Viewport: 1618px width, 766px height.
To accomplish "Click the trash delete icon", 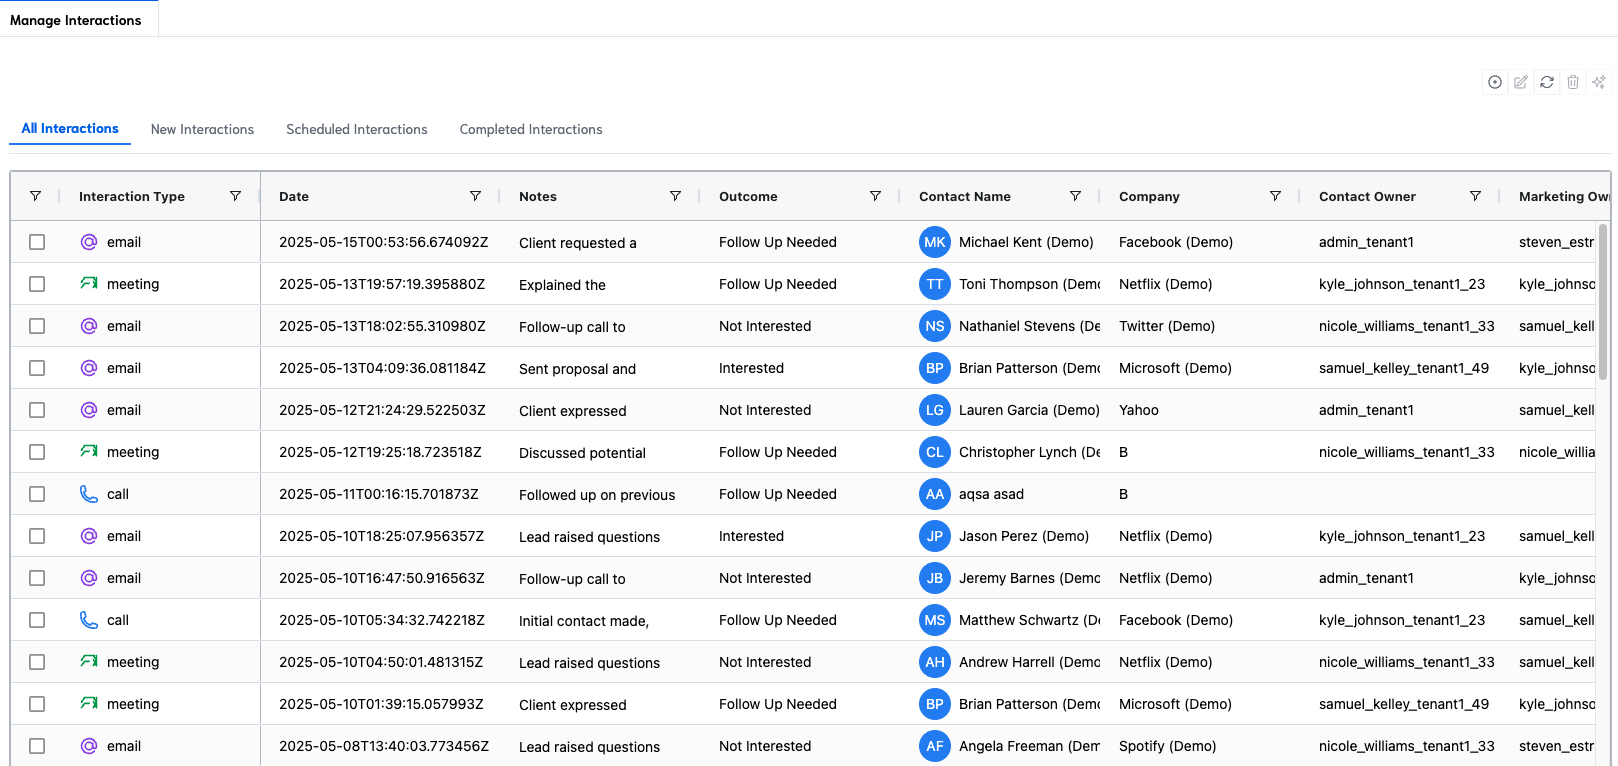I will pos(1573,82).
